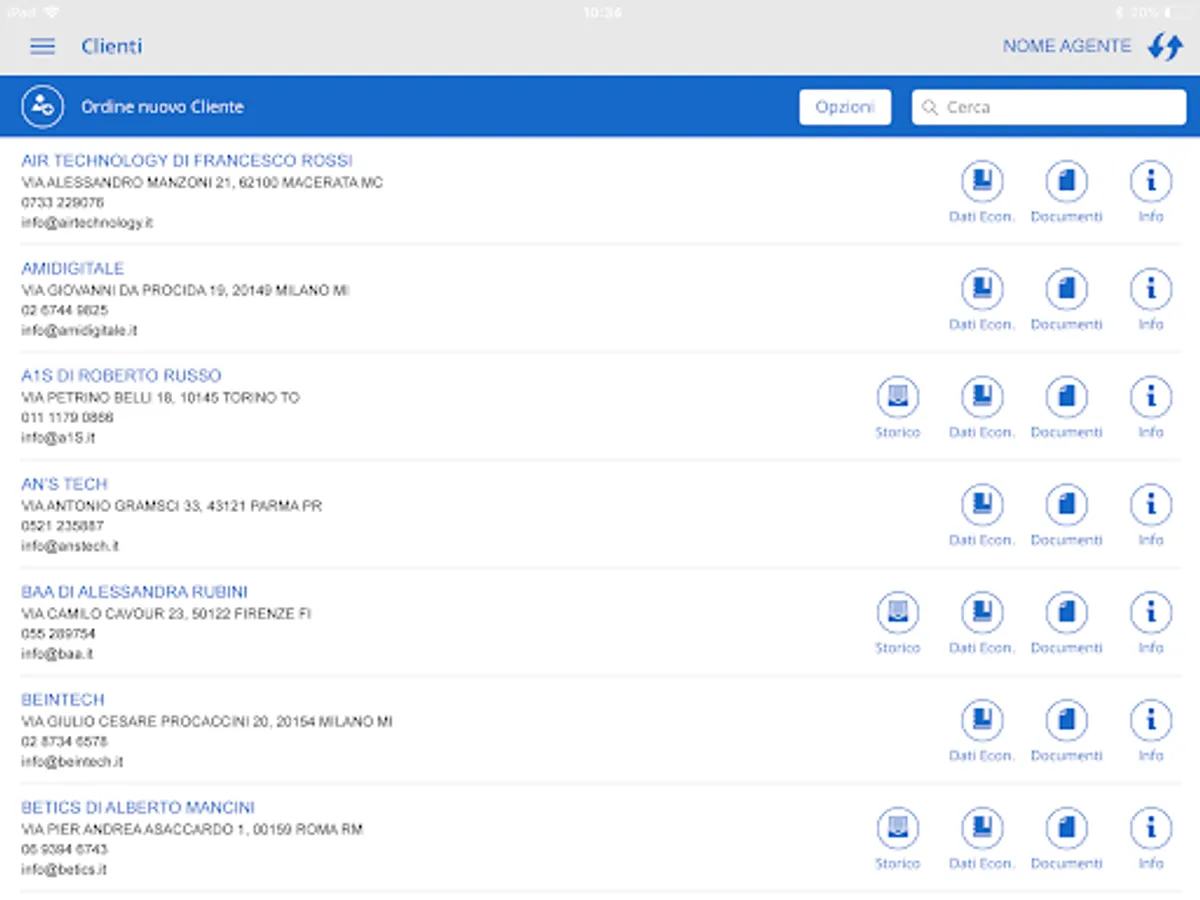Image resolution: width=1200 pixels, height=900 pixels.
Task: Tap email info@beintech.it
Action: pyautogui.click(x=72, y=762)
